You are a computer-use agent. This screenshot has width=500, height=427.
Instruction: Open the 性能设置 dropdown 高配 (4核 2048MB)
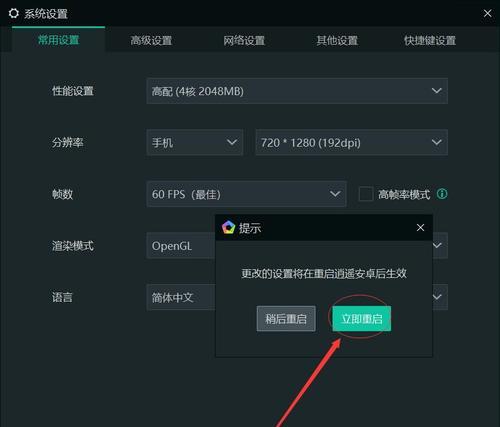pyautogui.click(x=297, y=91)
